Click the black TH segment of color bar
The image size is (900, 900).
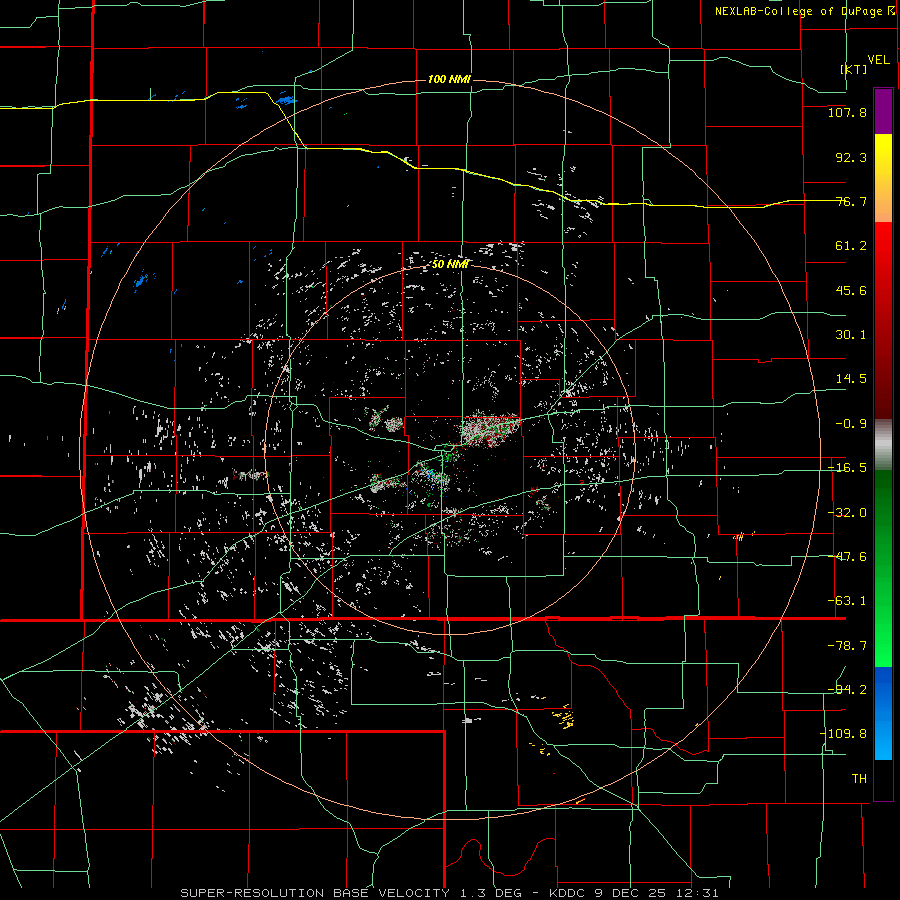coord(883,779)
